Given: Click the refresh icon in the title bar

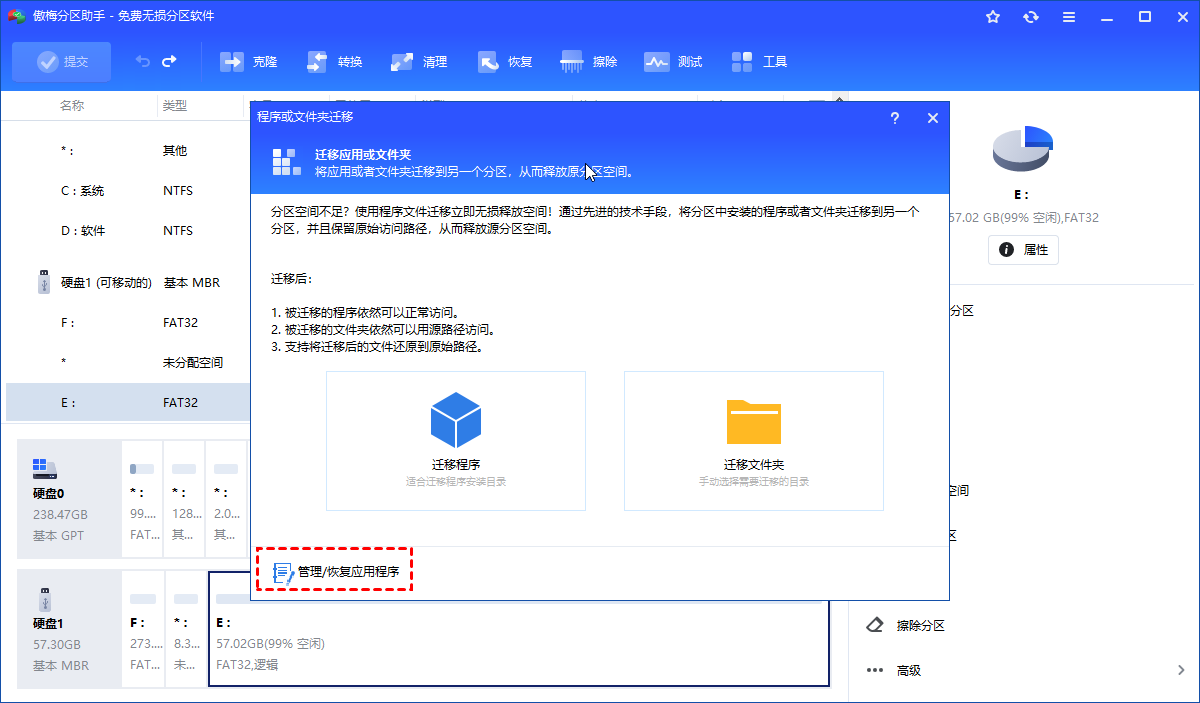Looking at the screenshot, I should coord(1031,17).
